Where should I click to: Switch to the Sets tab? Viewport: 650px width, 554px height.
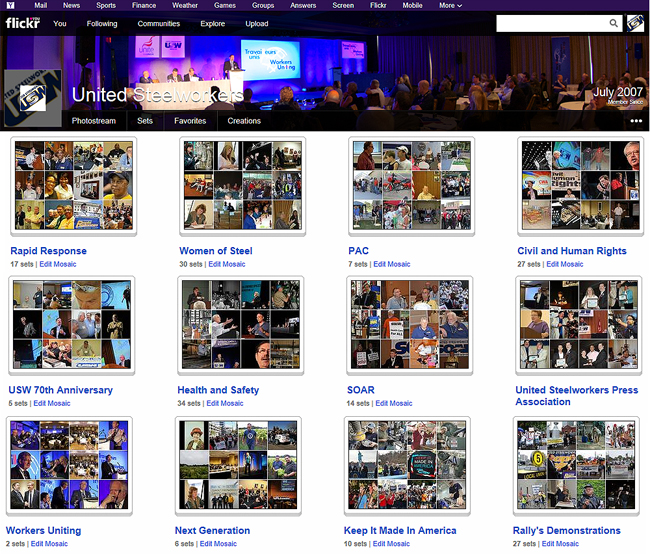pos(145,121)
